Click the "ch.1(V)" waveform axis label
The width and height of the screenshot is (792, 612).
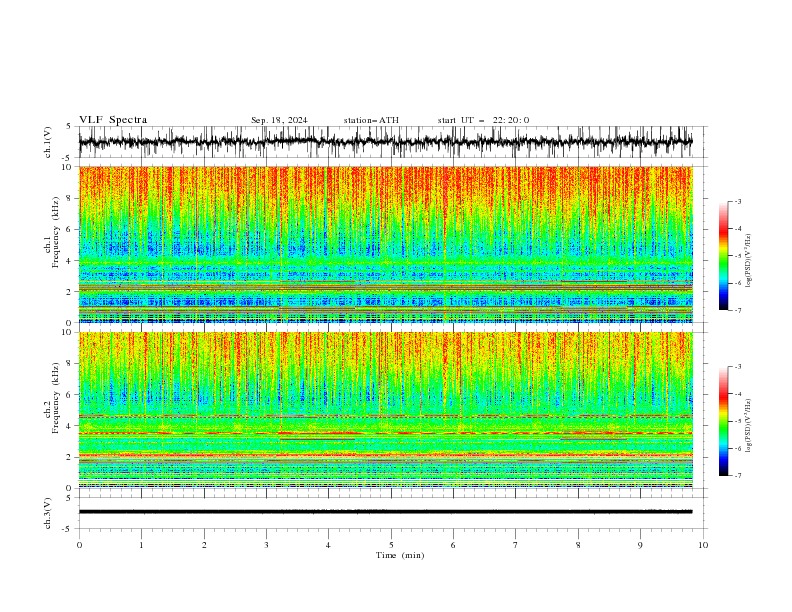click(48, 142)
